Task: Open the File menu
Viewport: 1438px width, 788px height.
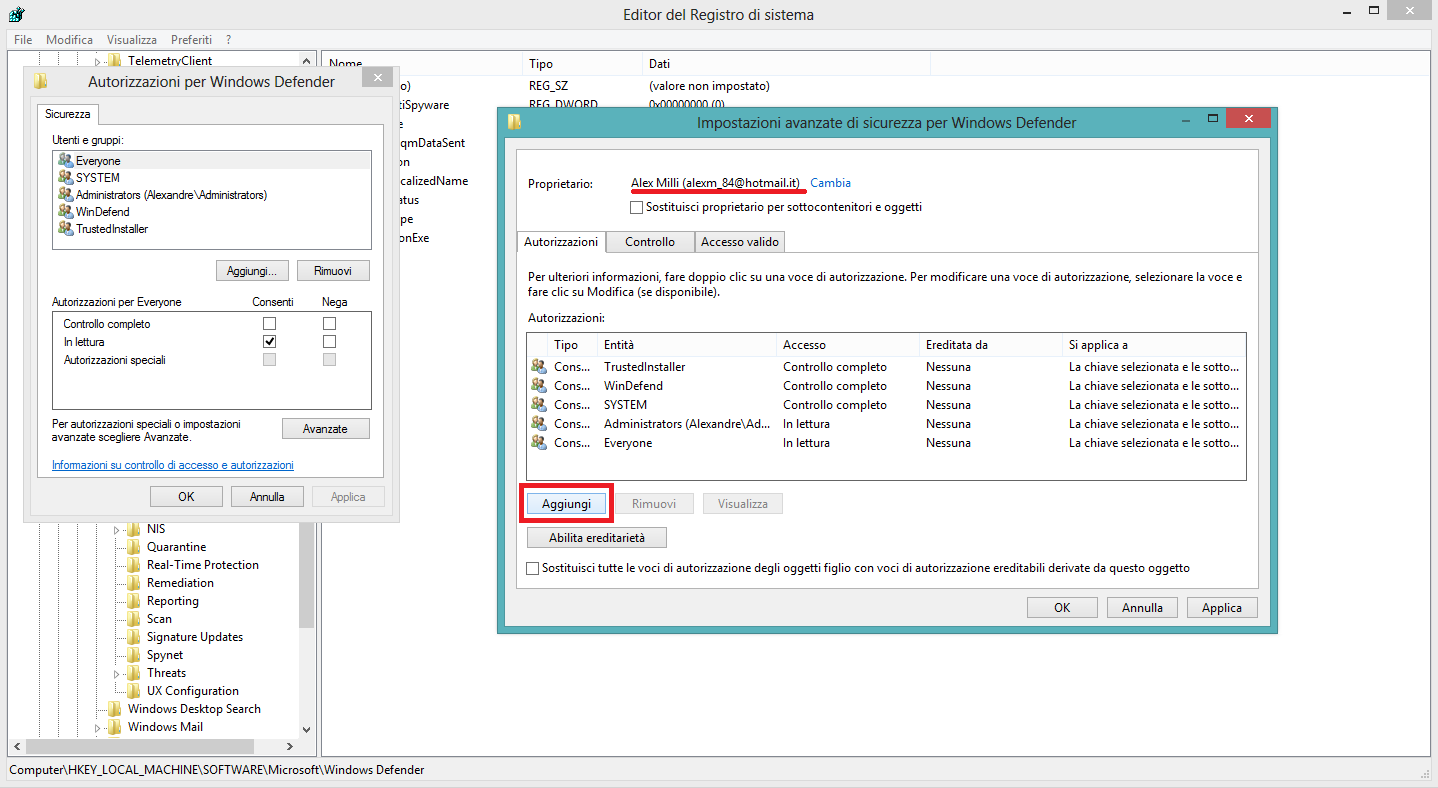Action: point(23,40)
